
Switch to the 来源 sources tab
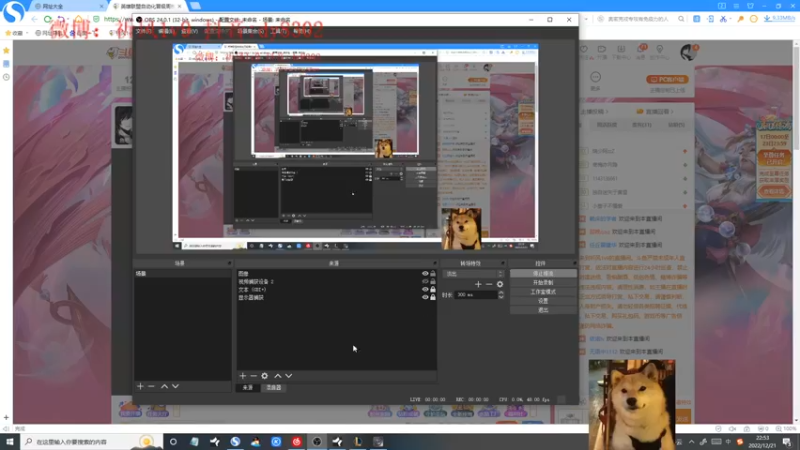tap(247, 388)
